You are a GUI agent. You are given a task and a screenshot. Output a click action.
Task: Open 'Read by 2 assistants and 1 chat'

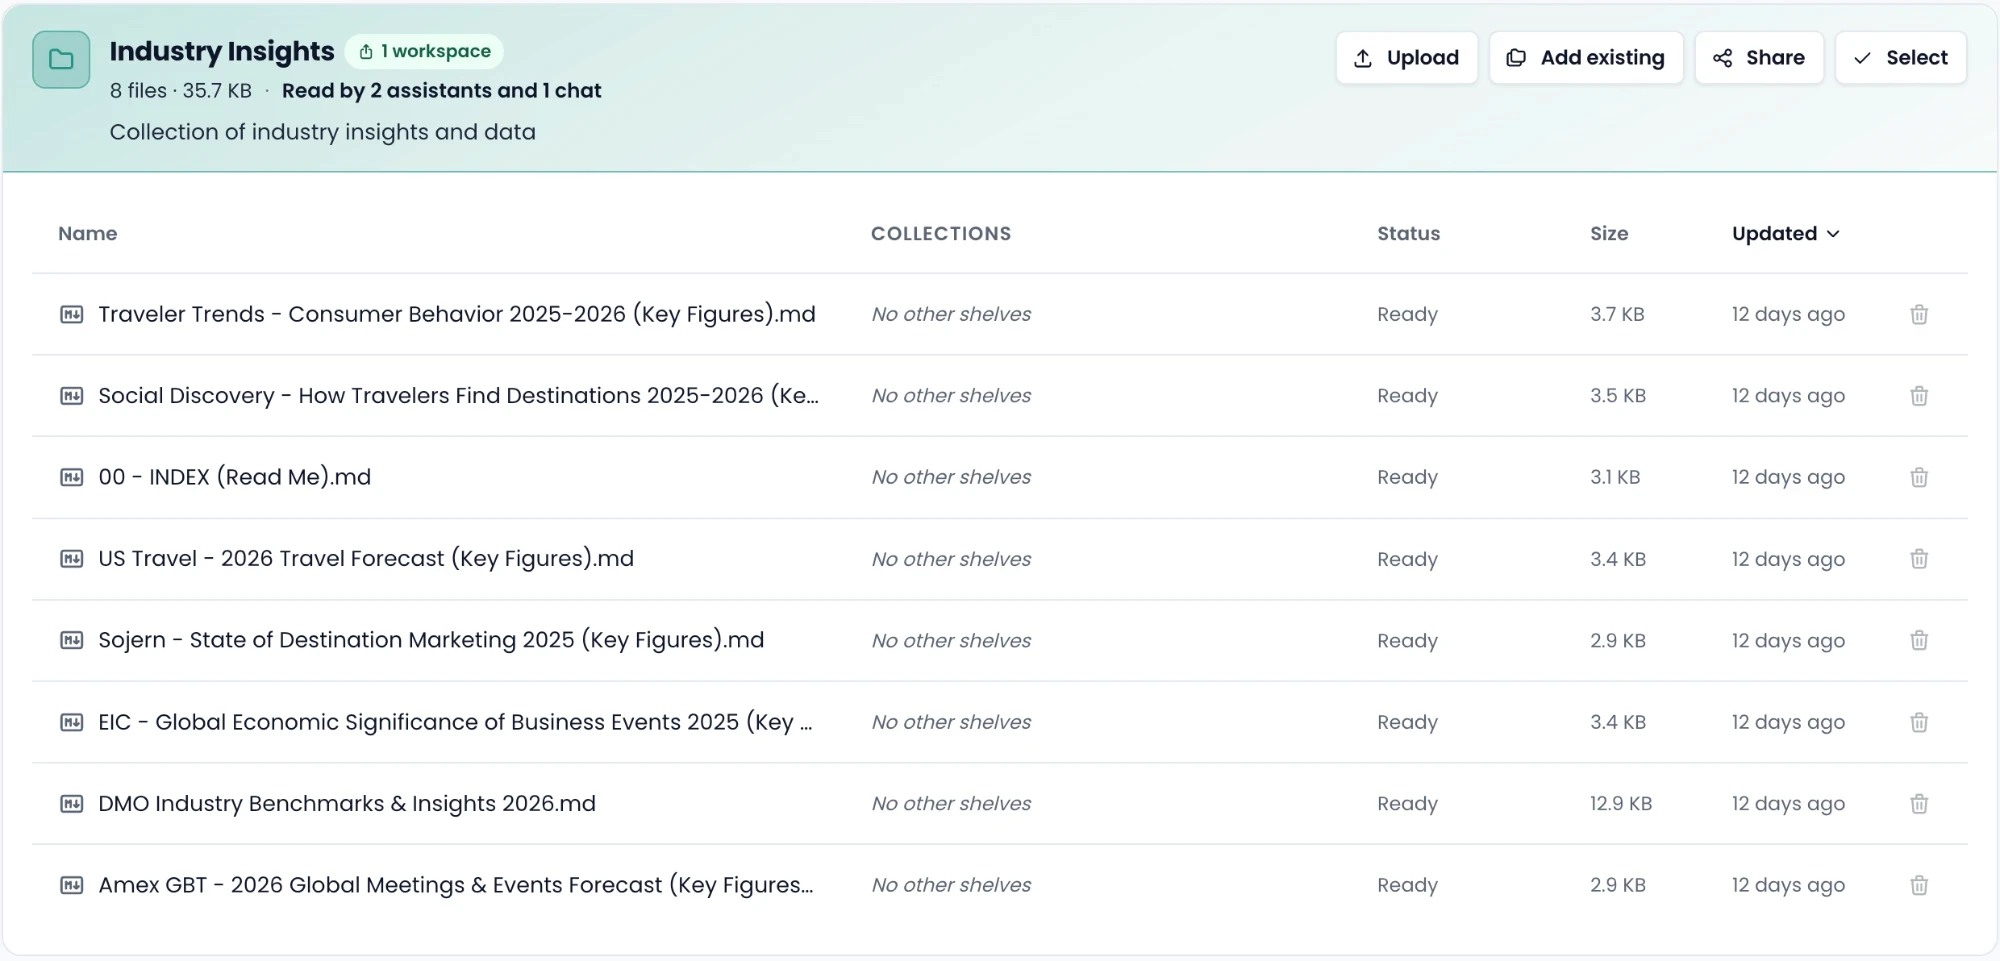click(x=441, y=91)
